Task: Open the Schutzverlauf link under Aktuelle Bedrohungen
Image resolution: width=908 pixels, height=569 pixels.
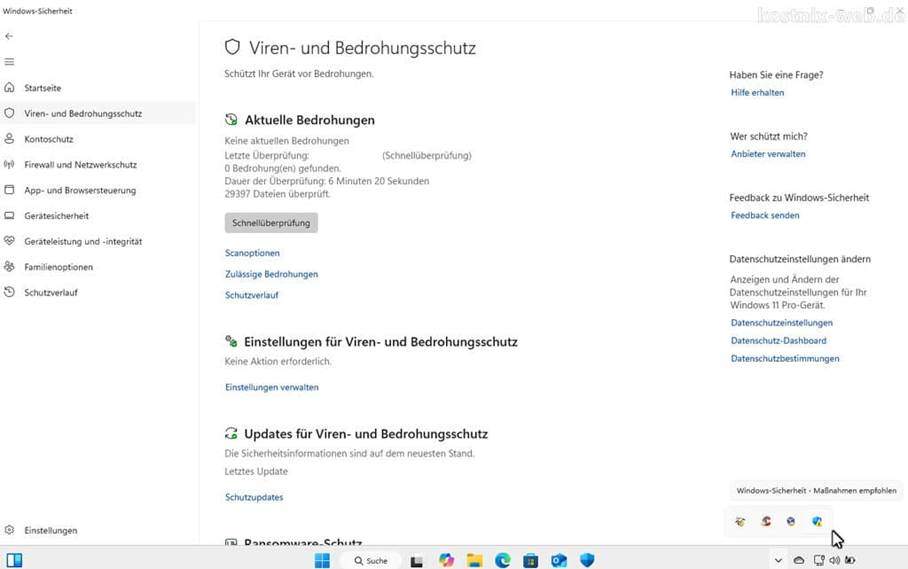Action: point(251,295)
